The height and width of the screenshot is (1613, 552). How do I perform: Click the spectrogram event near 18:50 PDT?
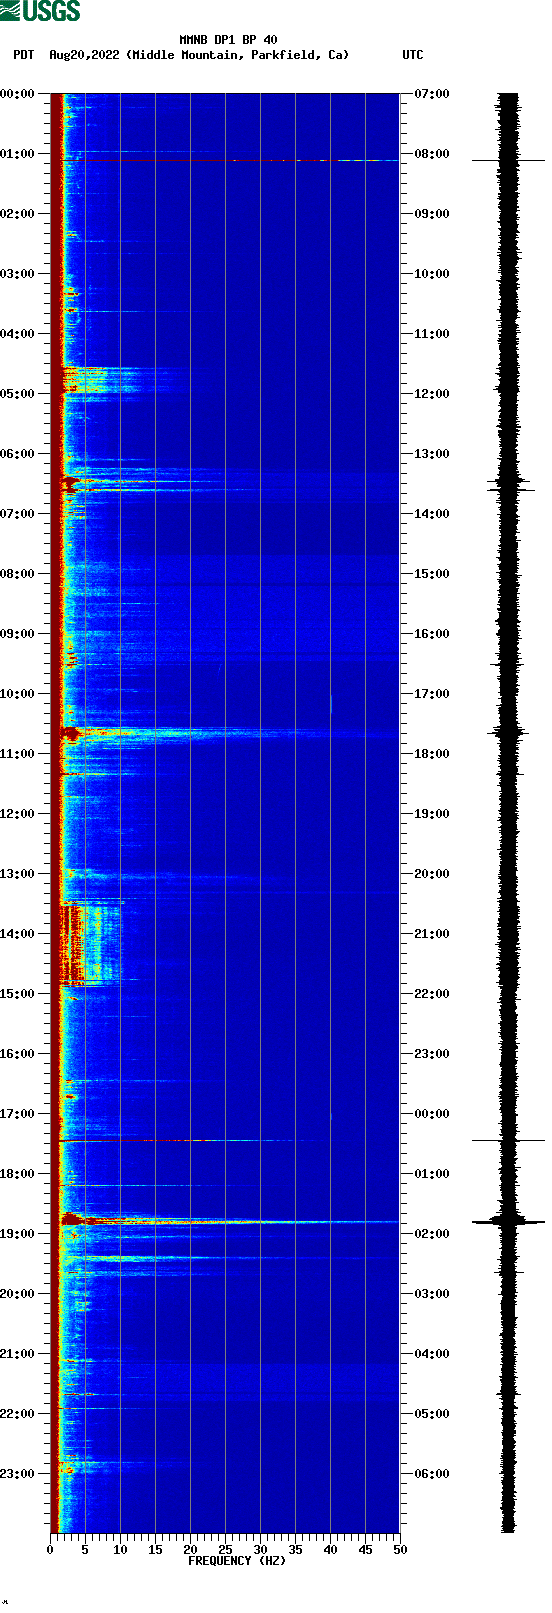coord(225,1221)
